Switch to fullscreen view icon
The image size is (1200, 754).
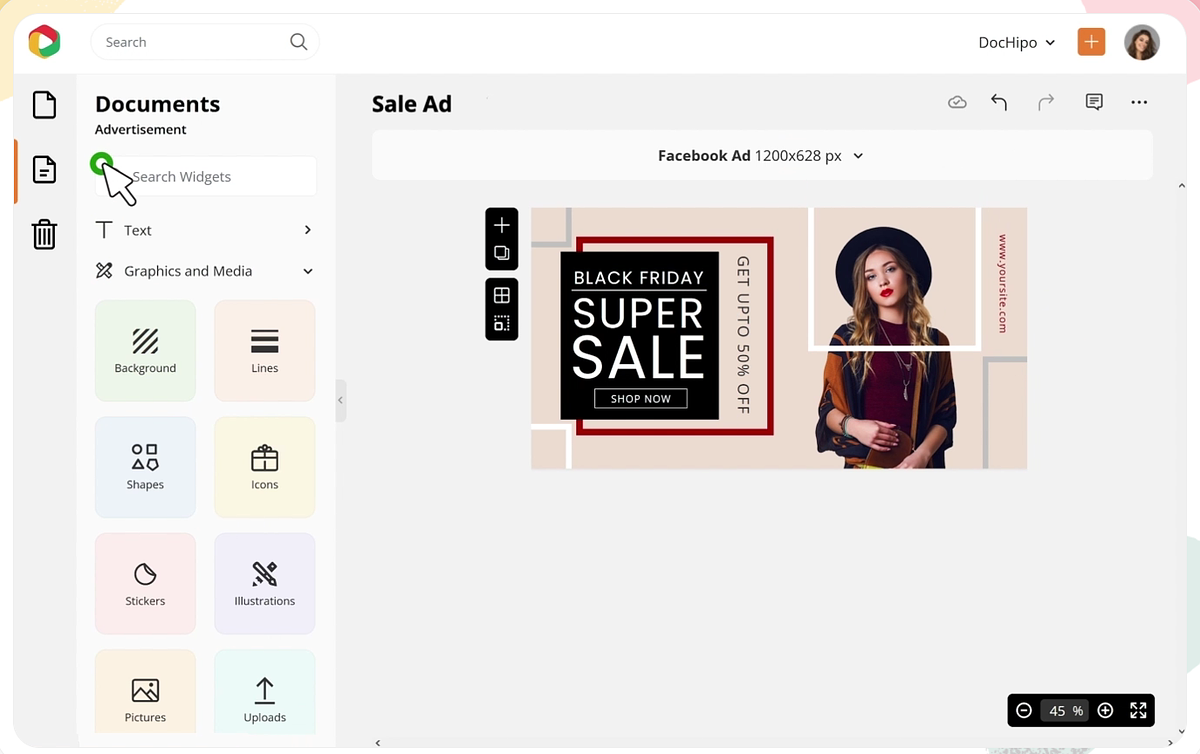[x=1138, y=710]
